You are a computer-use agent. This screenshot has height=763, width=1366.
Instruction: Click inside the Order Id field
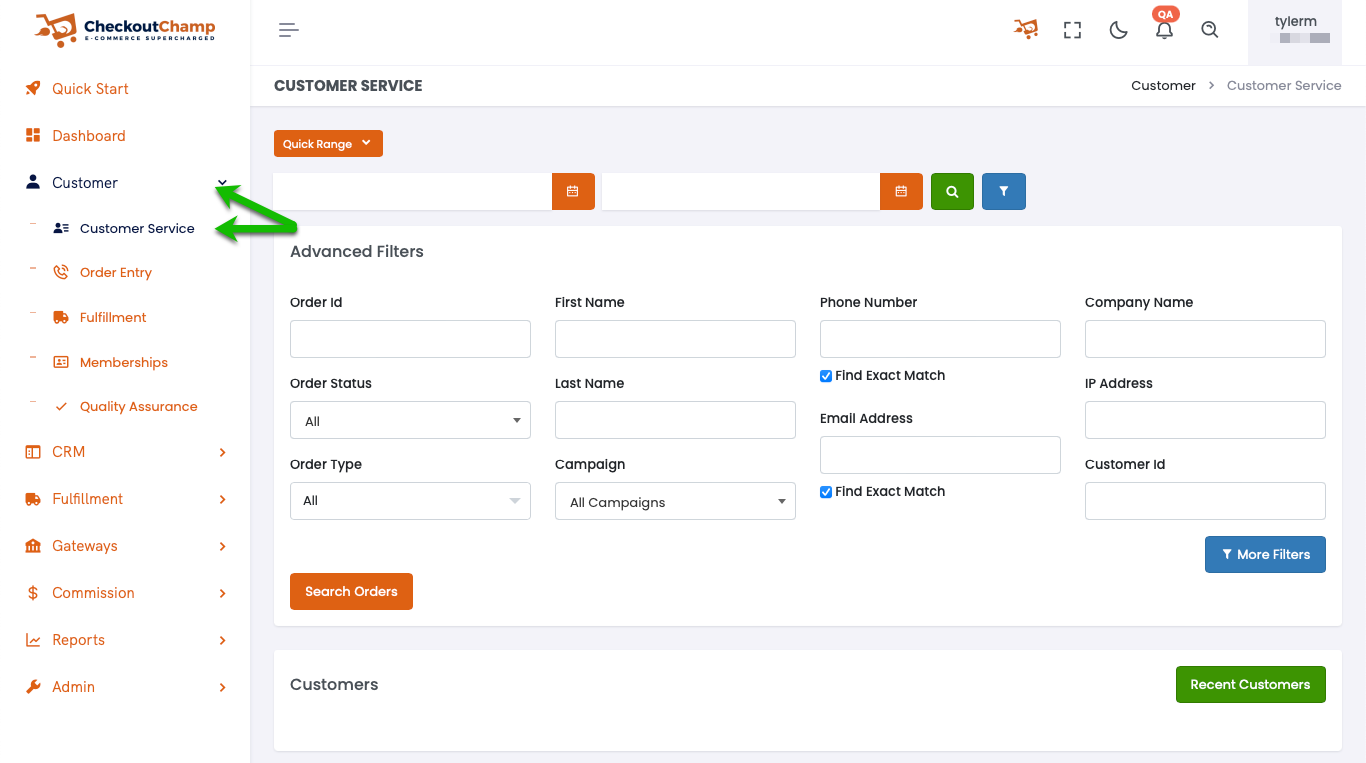click(x=410, y=339)
